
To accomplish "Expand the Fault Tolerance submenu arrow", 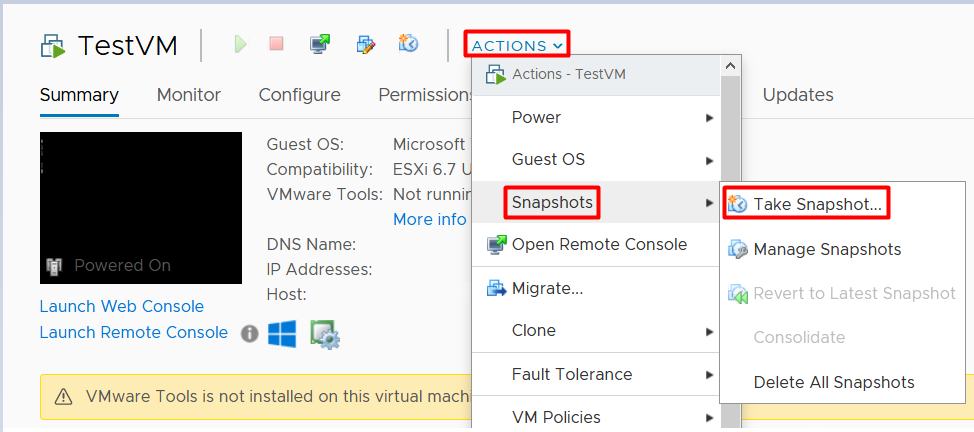I will pyautogui.click(x=709, y=375).
